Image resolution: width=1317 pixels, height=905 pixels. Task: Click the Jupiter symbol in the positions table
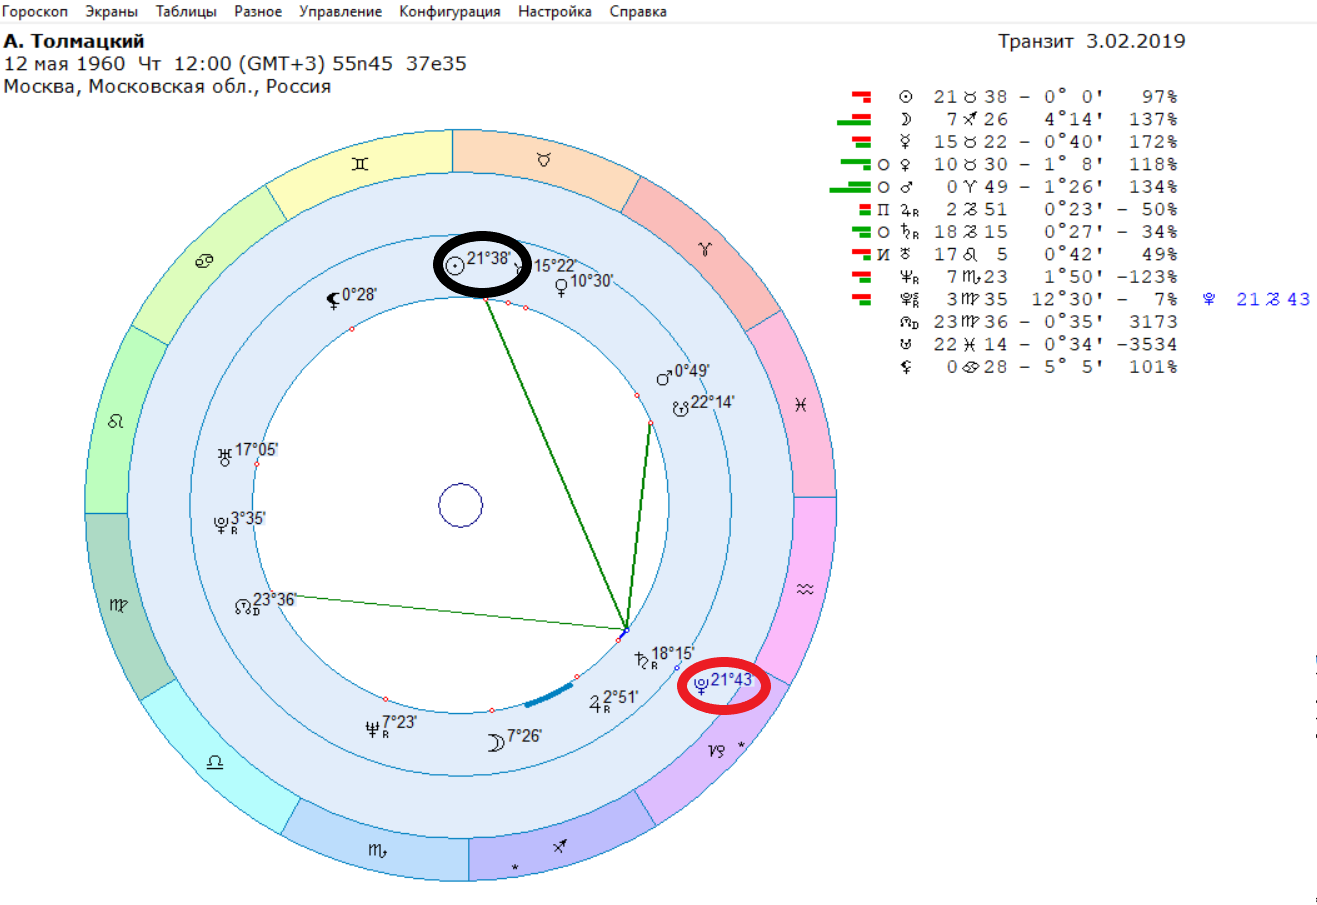click(908, 210)
